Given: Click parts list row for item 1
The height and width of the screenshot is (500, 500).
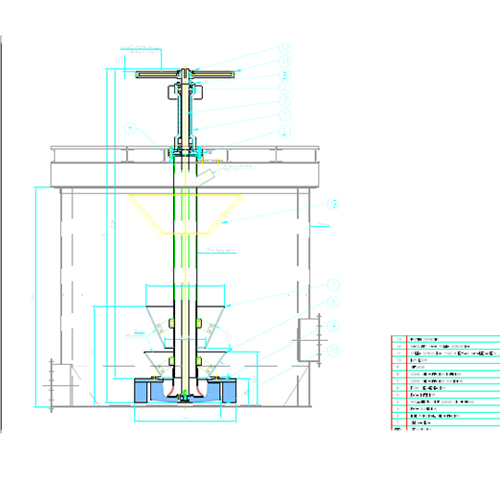Looking at the screenshot, I should pyautogui.click(x=446, y=423).
